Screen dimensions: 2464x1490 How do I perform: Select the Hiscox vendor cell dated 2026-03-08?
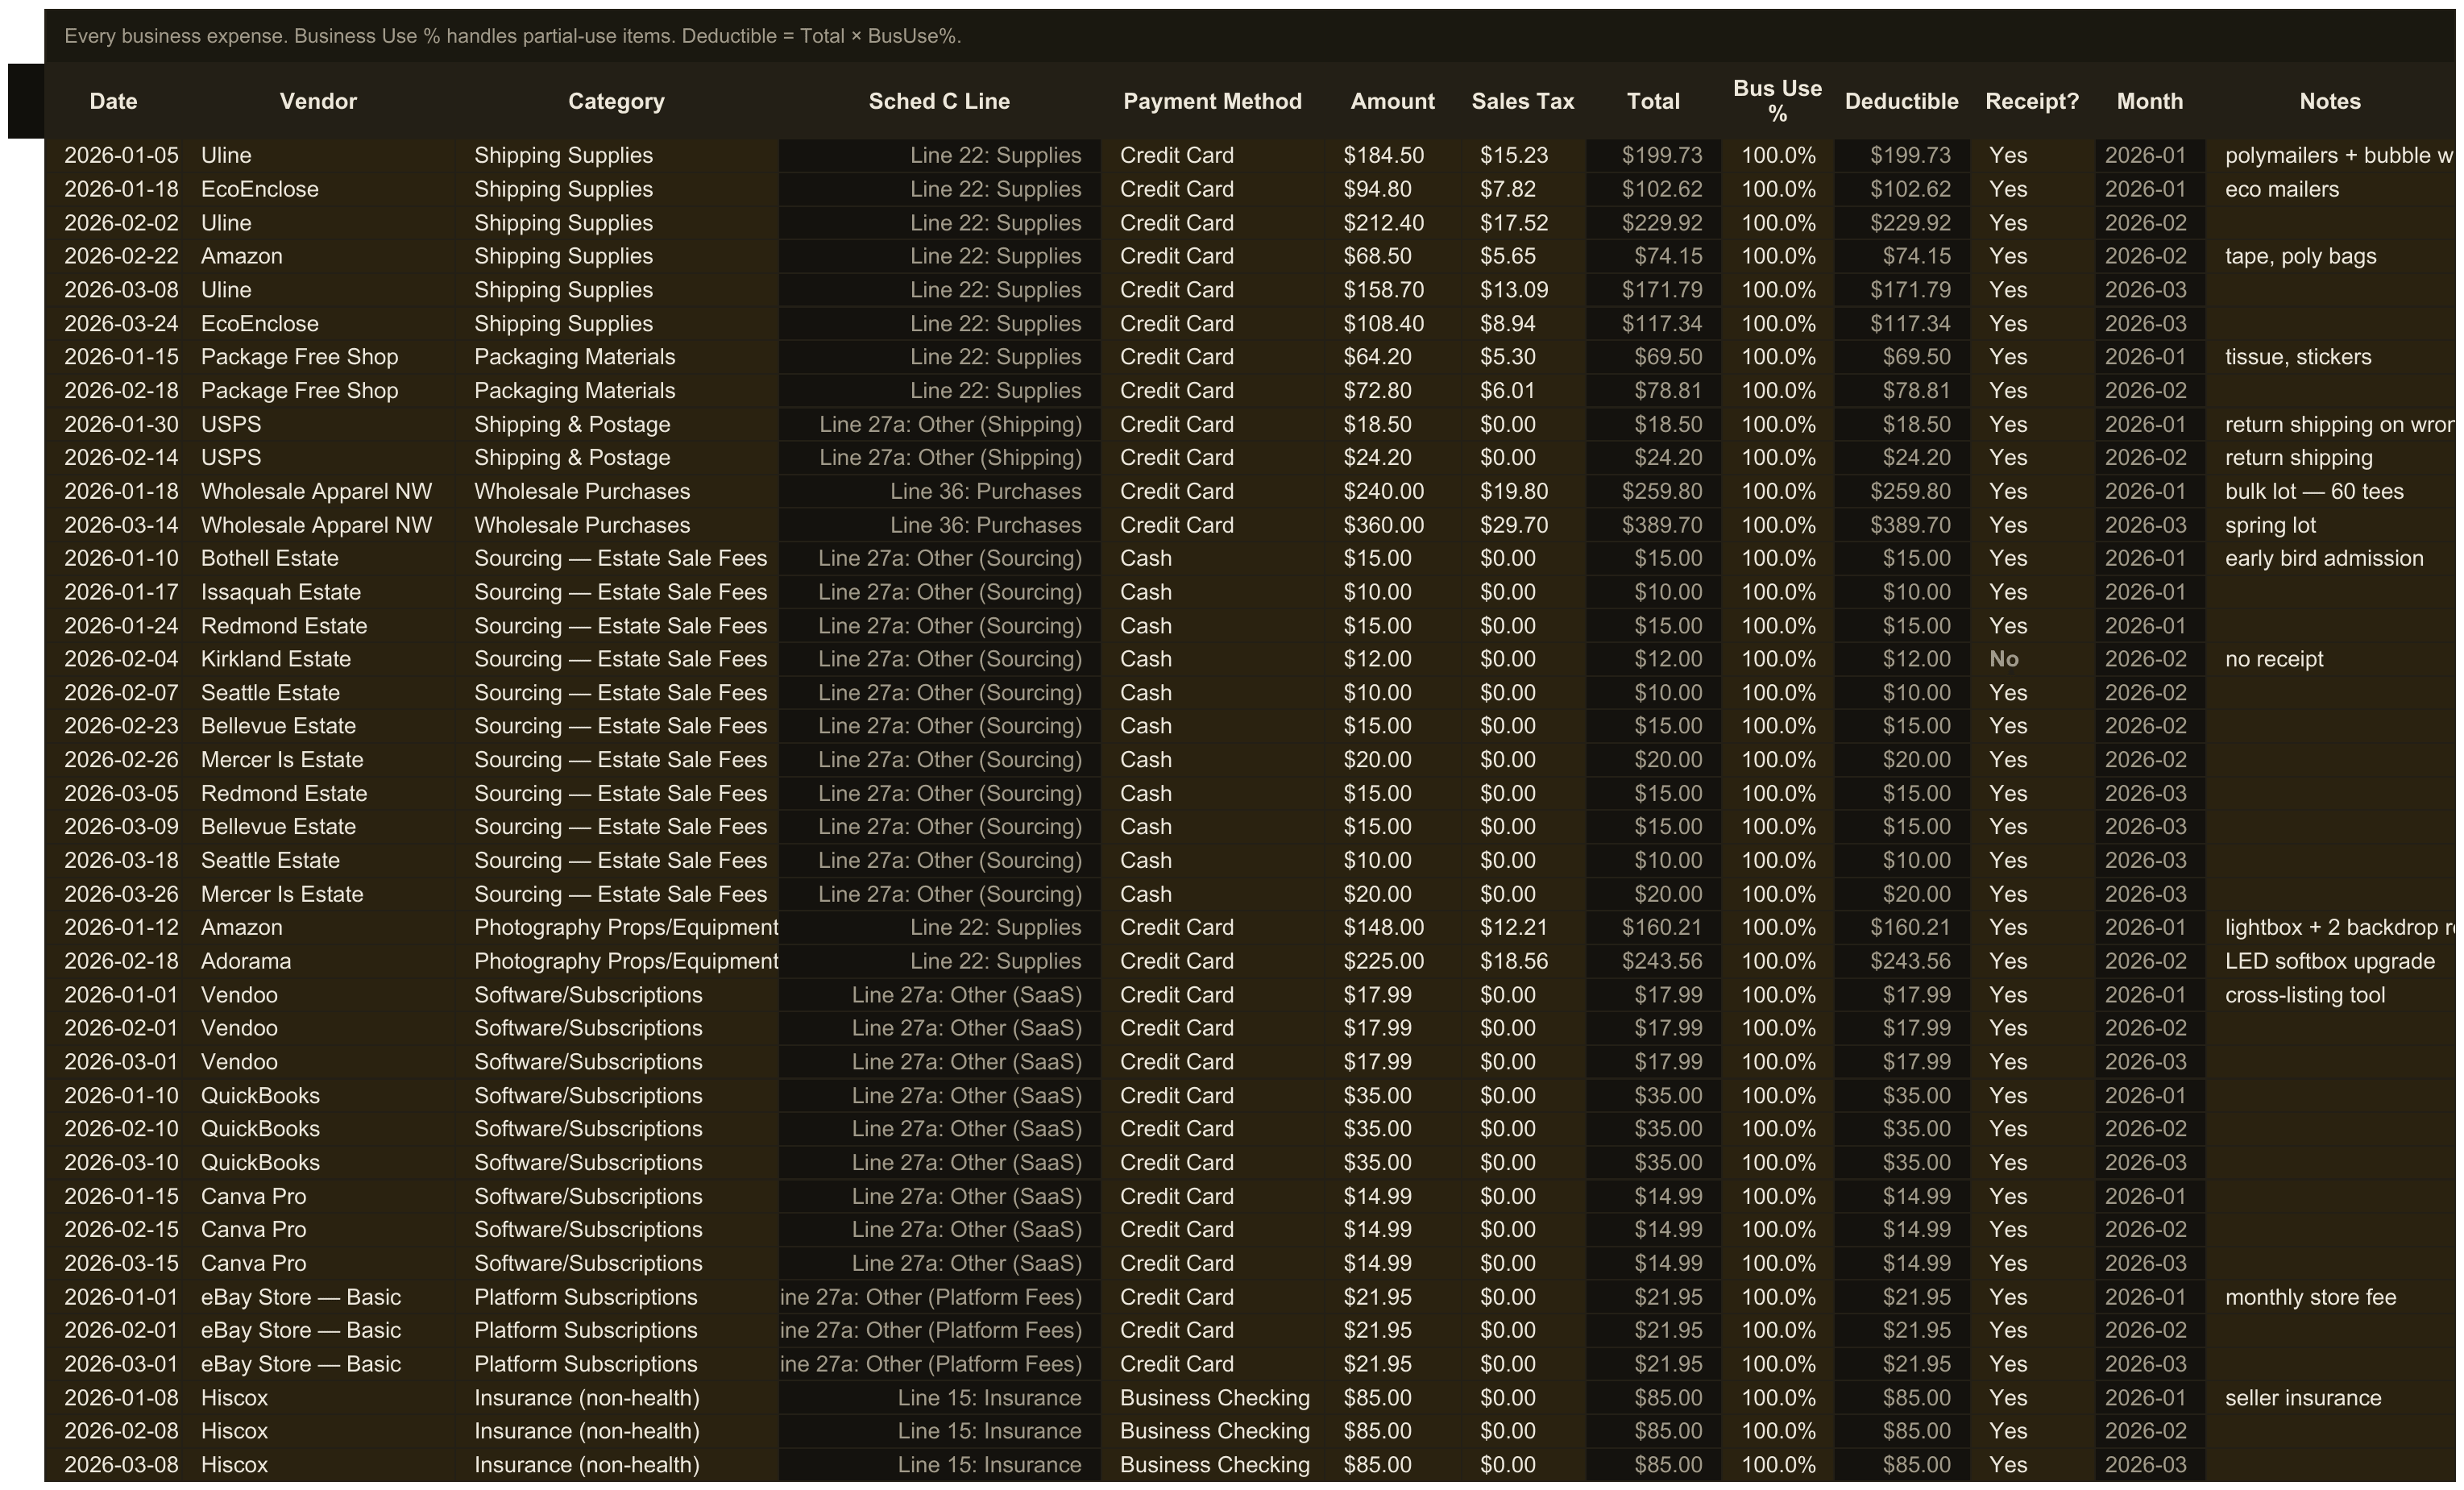click(318, 1465)
